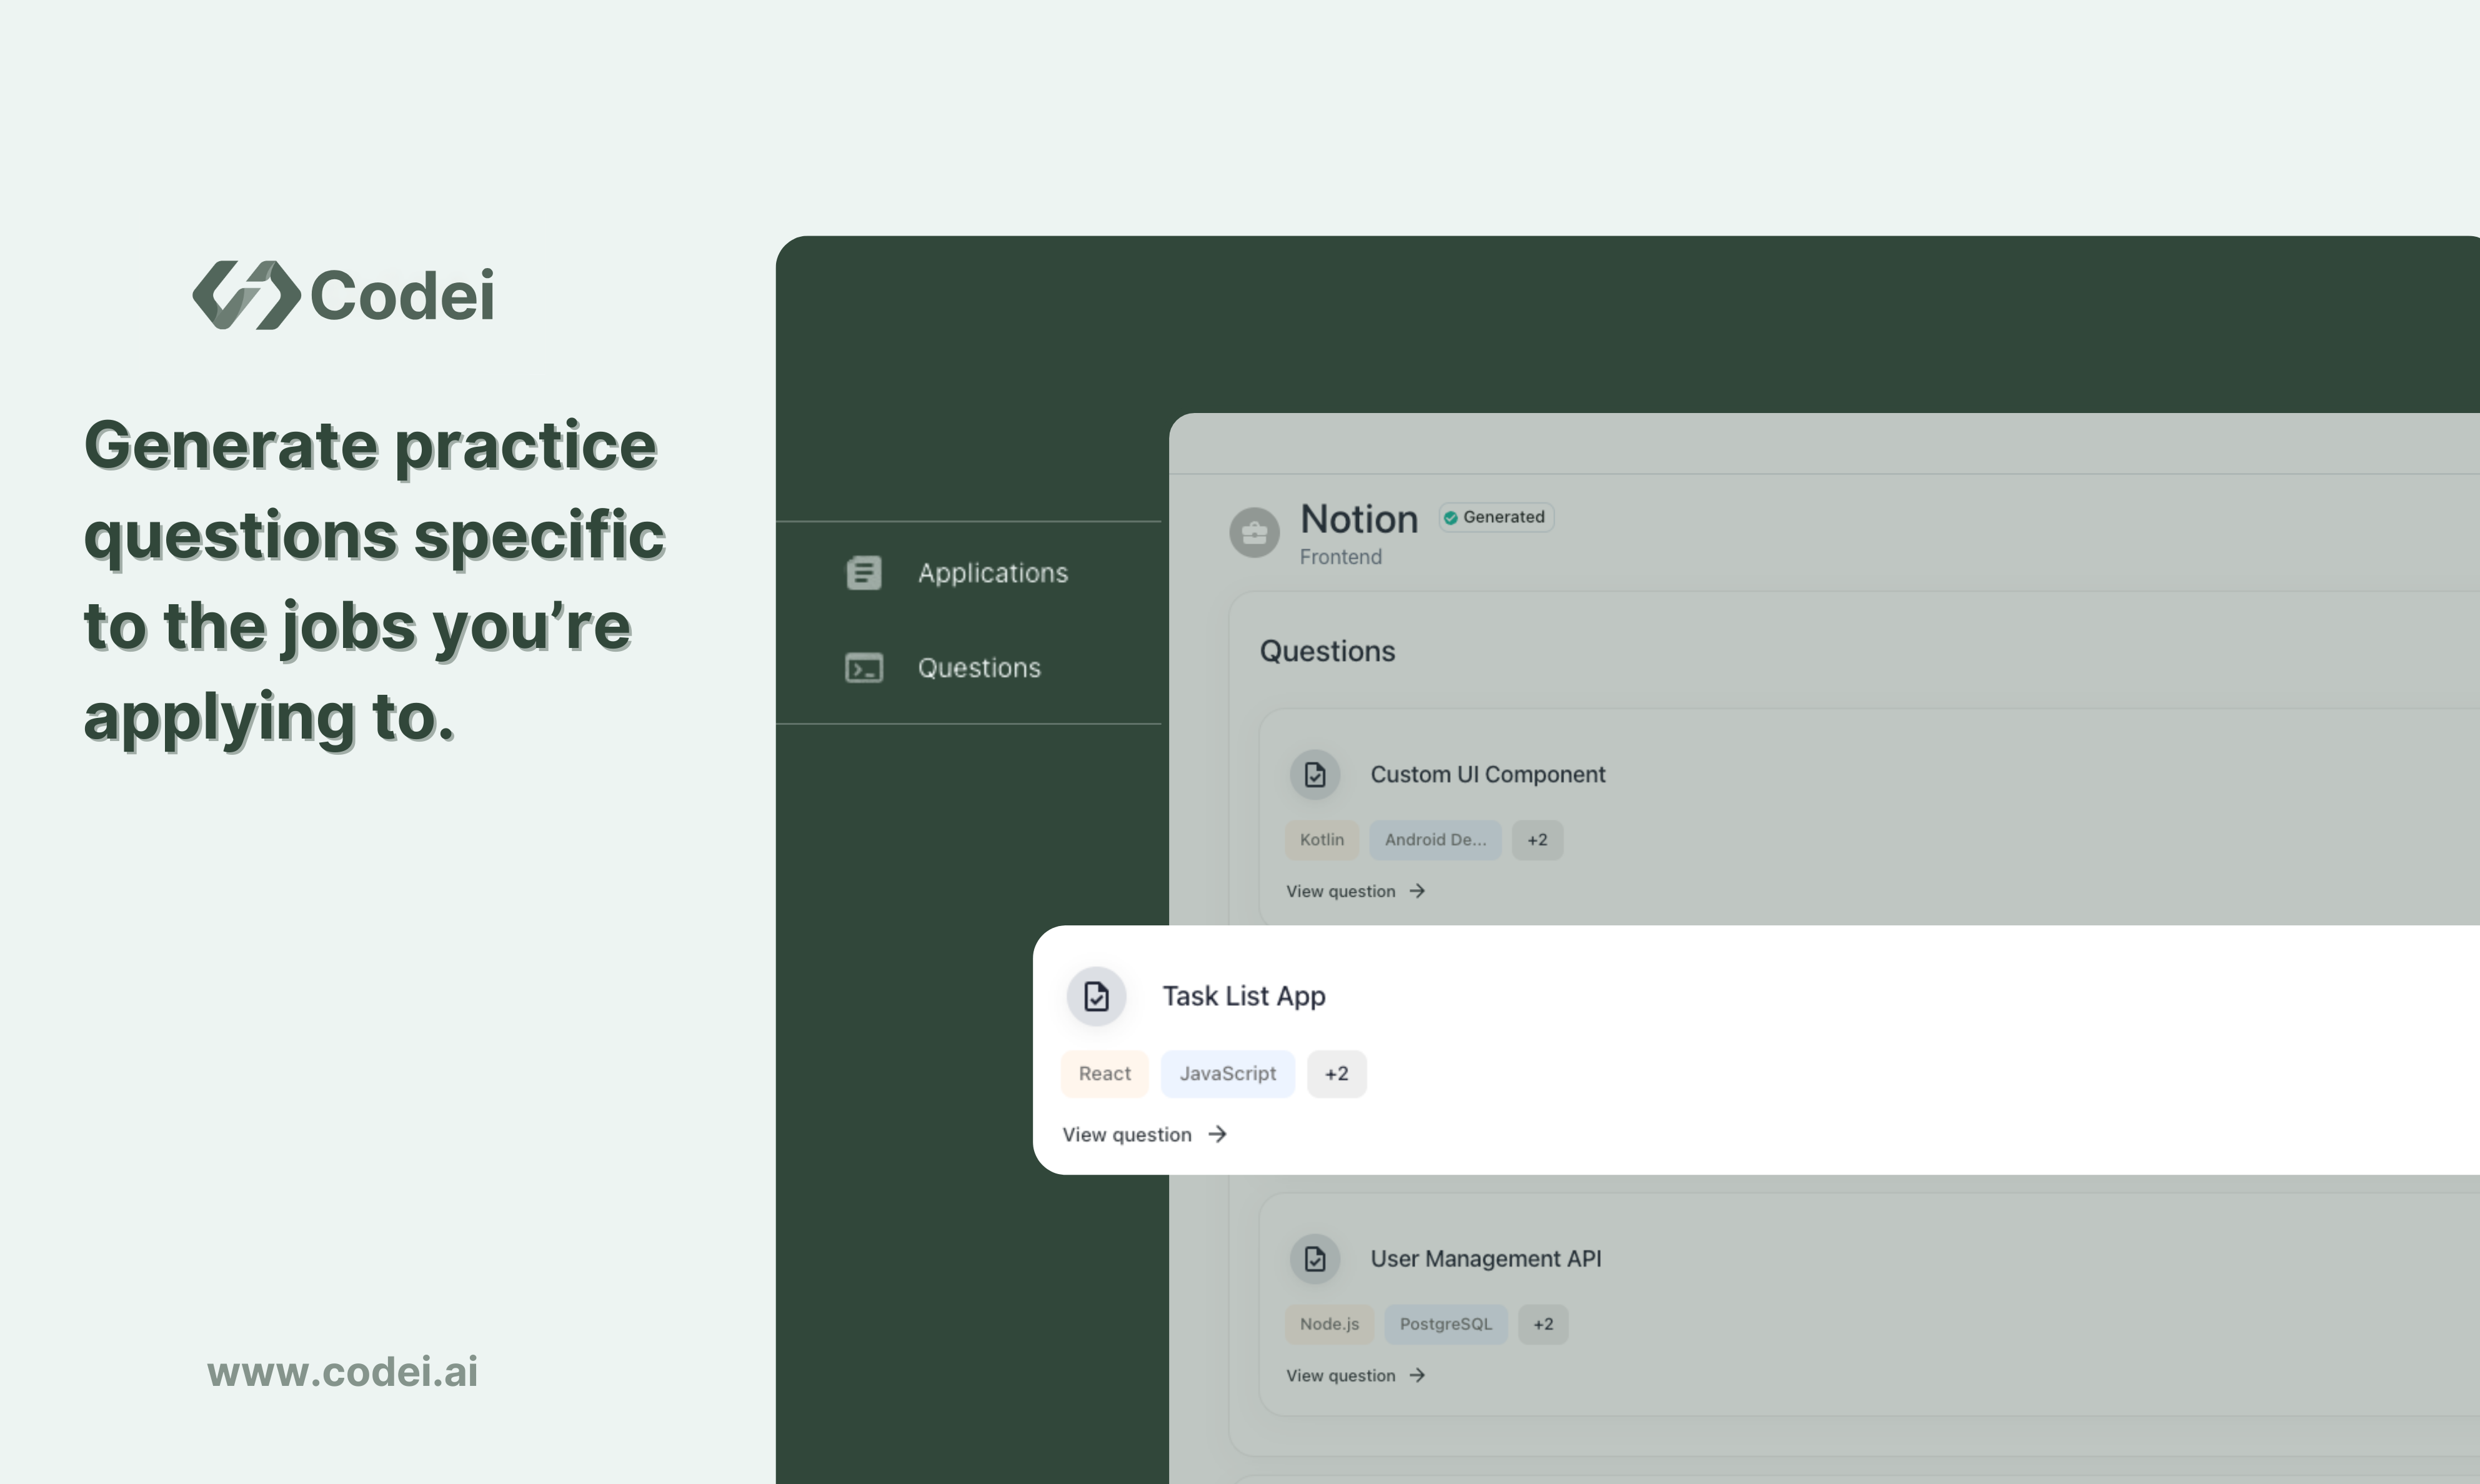The height and width of the screenshot is (1484, 2480).
Task: Click the Task List App document icon
Action: [1096, 996]
